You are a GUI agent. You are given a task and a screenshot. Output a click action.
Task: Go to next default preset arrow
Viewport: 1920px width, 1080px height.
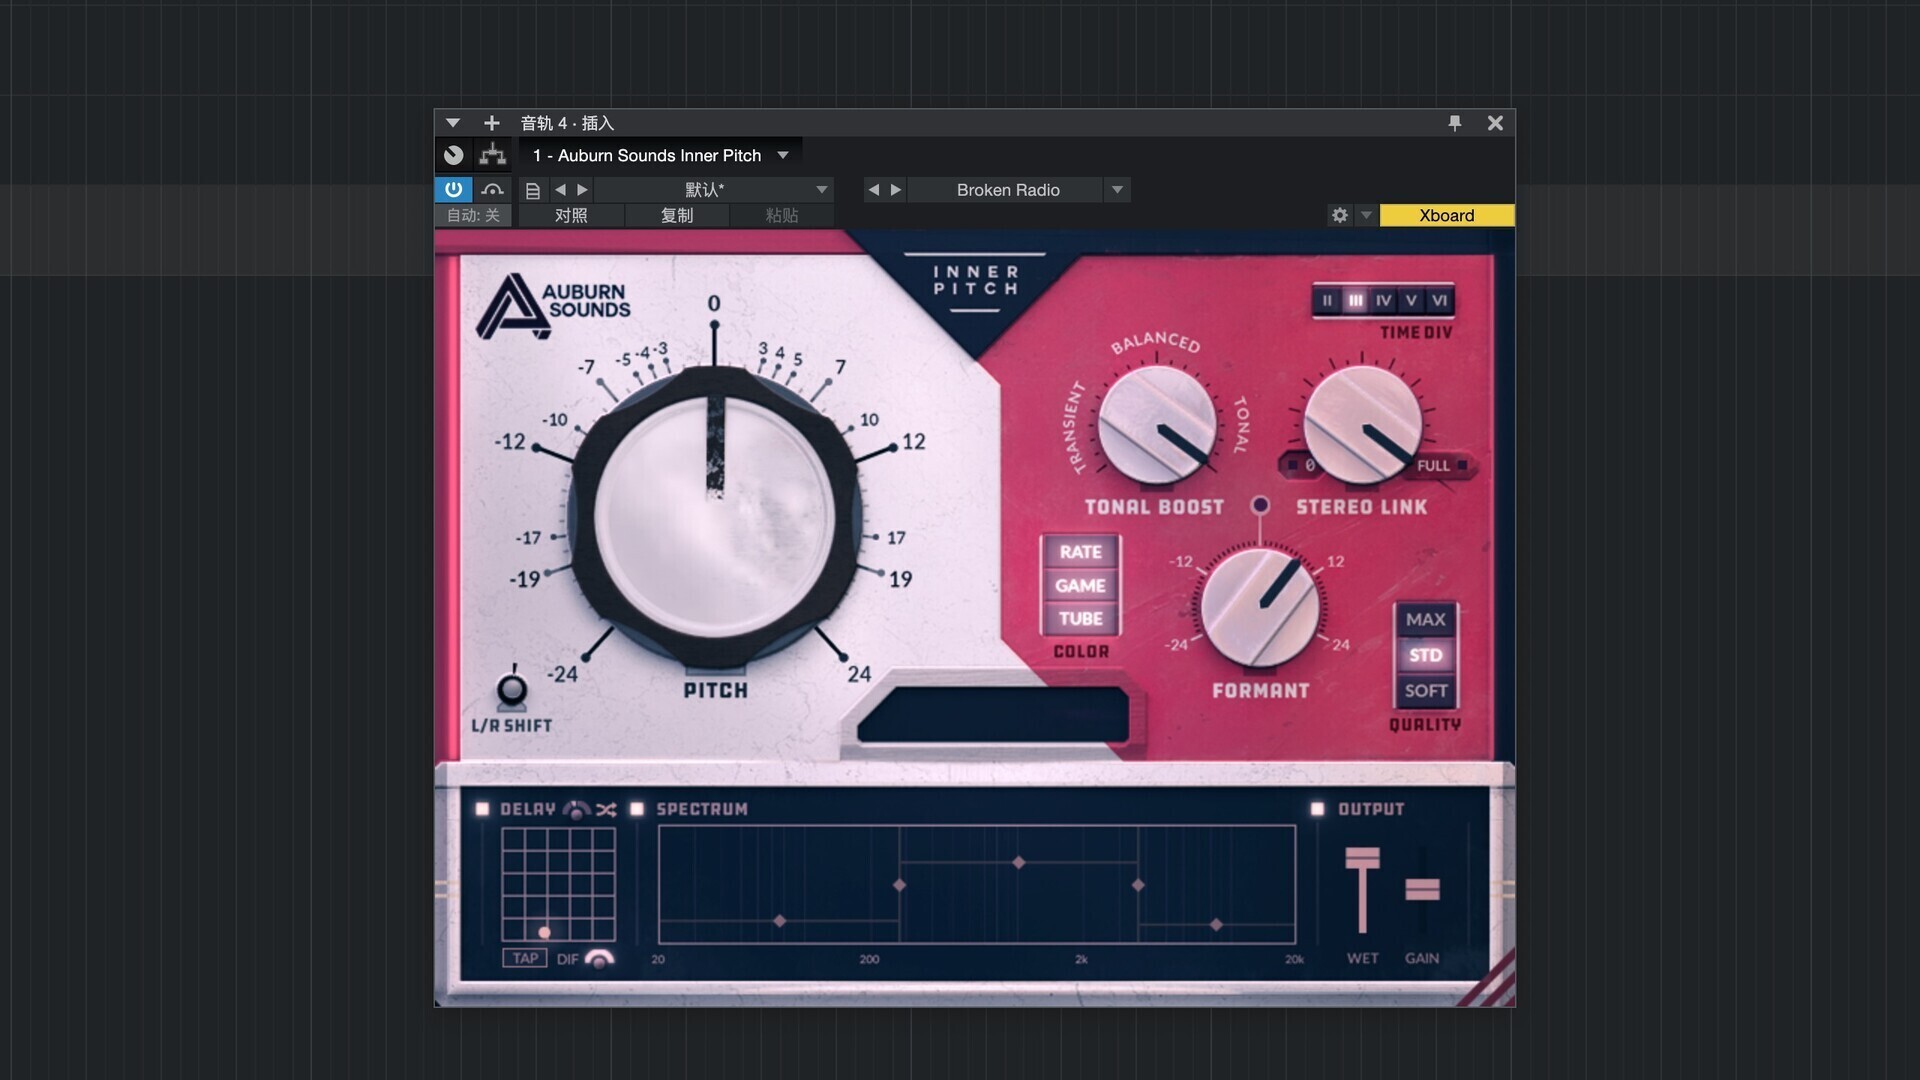click(x=582, y=190)
